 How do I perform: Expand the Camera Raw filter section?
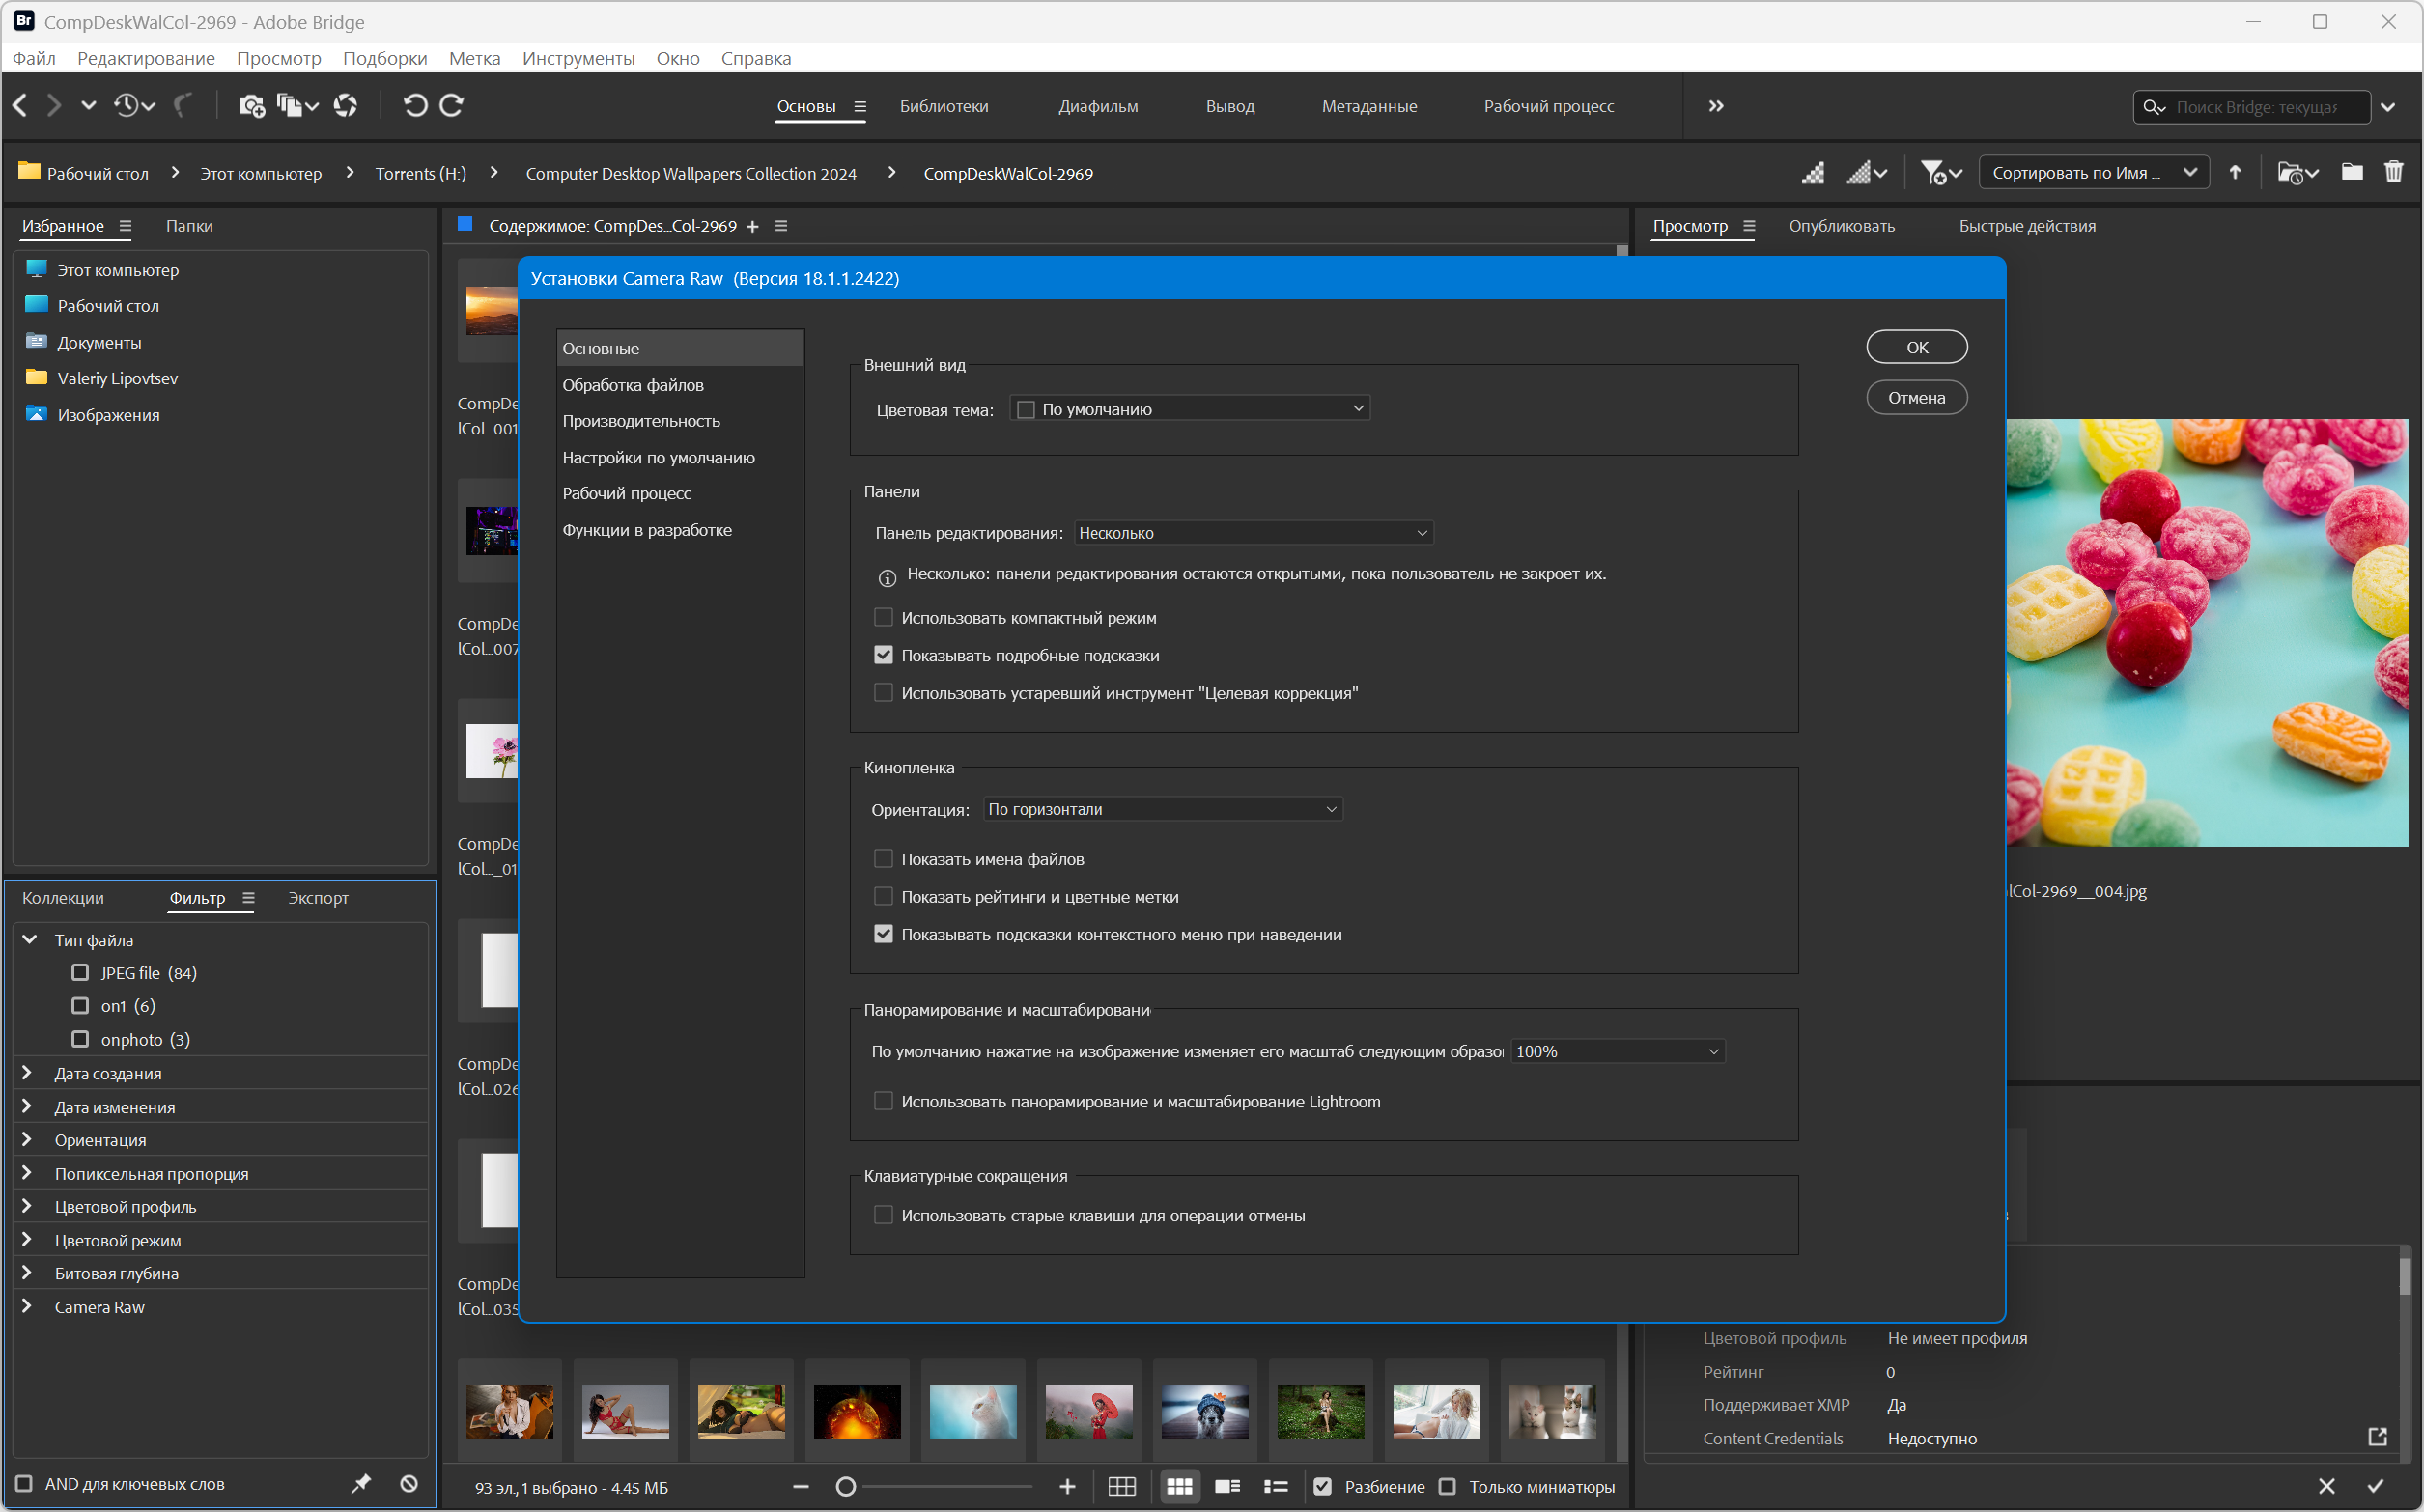pyautogui.click(x=27, y=1307)
